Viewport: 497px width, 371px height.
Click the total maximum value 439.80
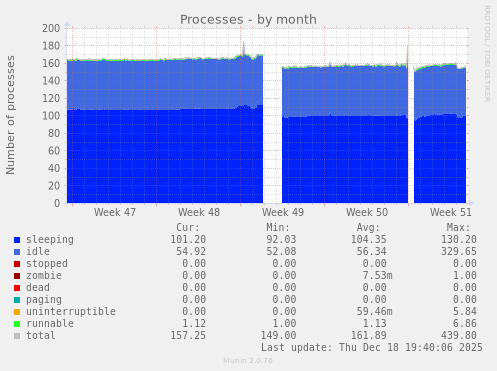coord(459,336)
